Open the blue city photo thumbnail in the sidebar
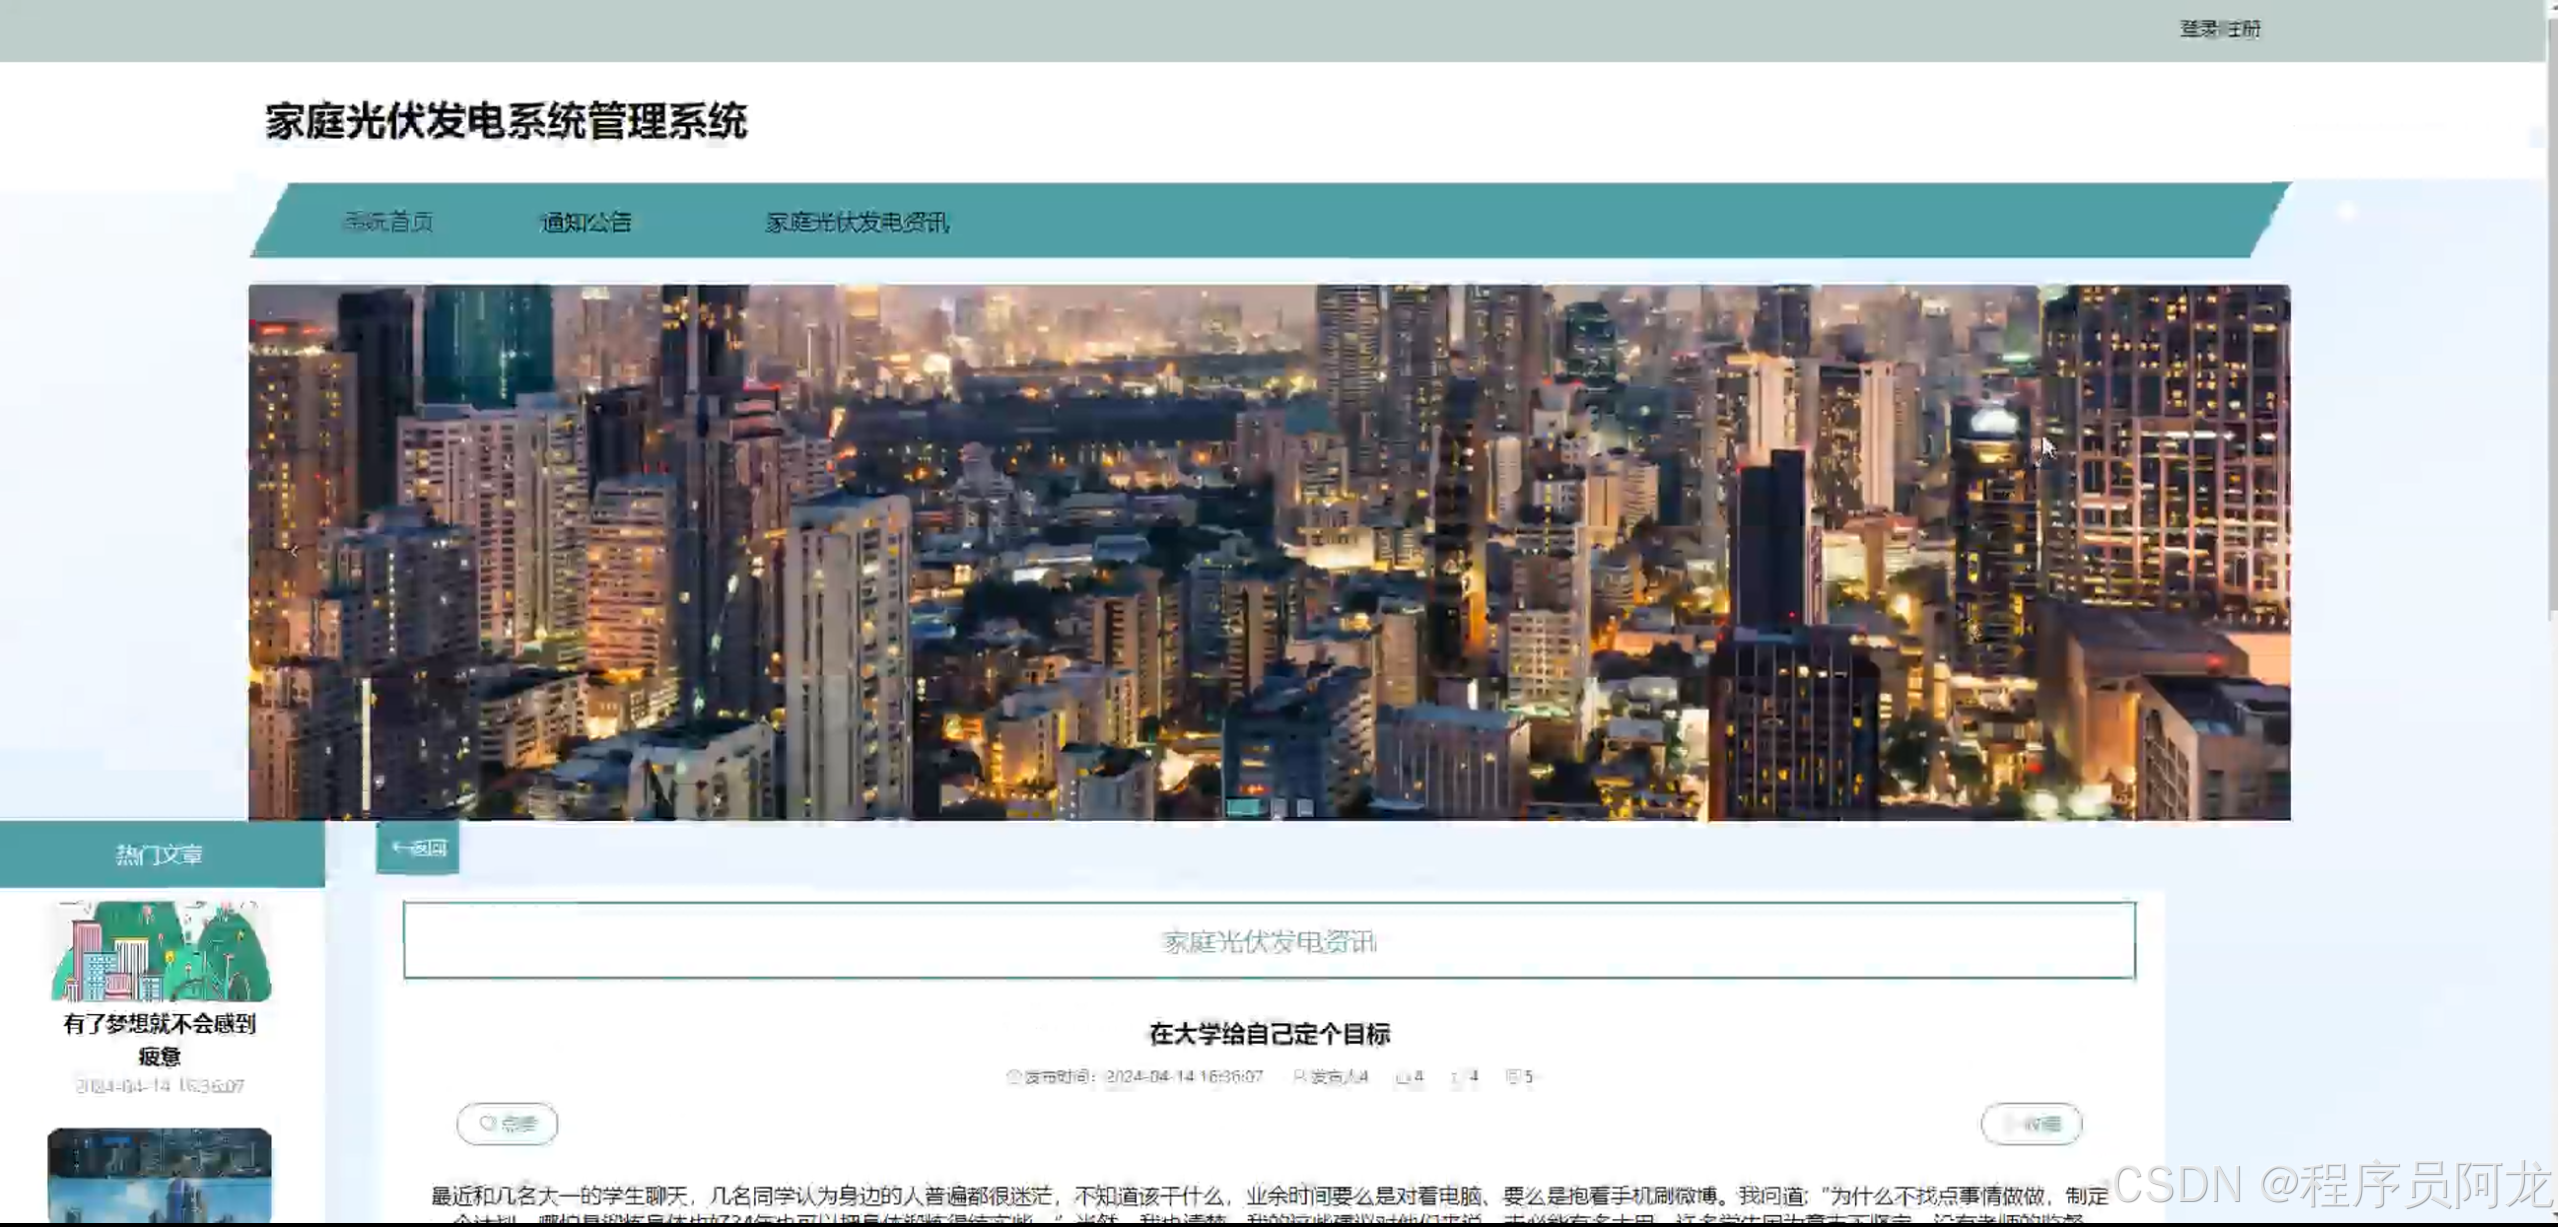The height and width of the screenshot is (1227, 2558). tap(160, 1174)
